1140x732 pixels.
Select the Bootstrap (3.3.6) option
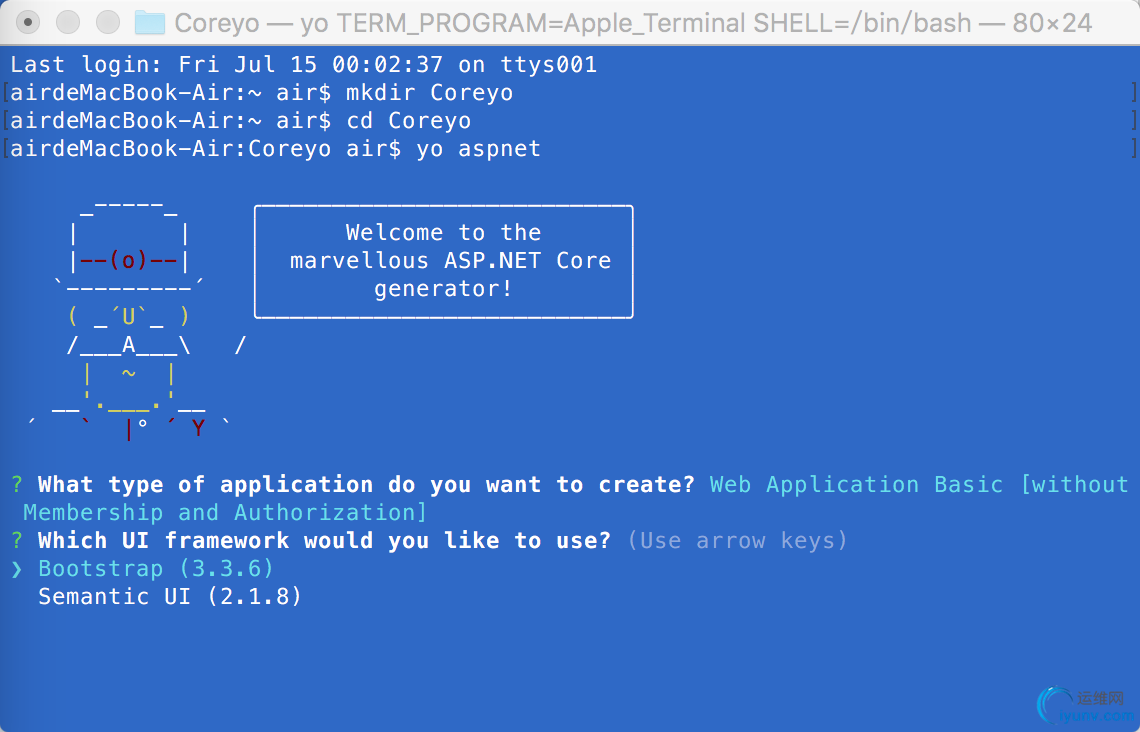click(x=156, y=569)
